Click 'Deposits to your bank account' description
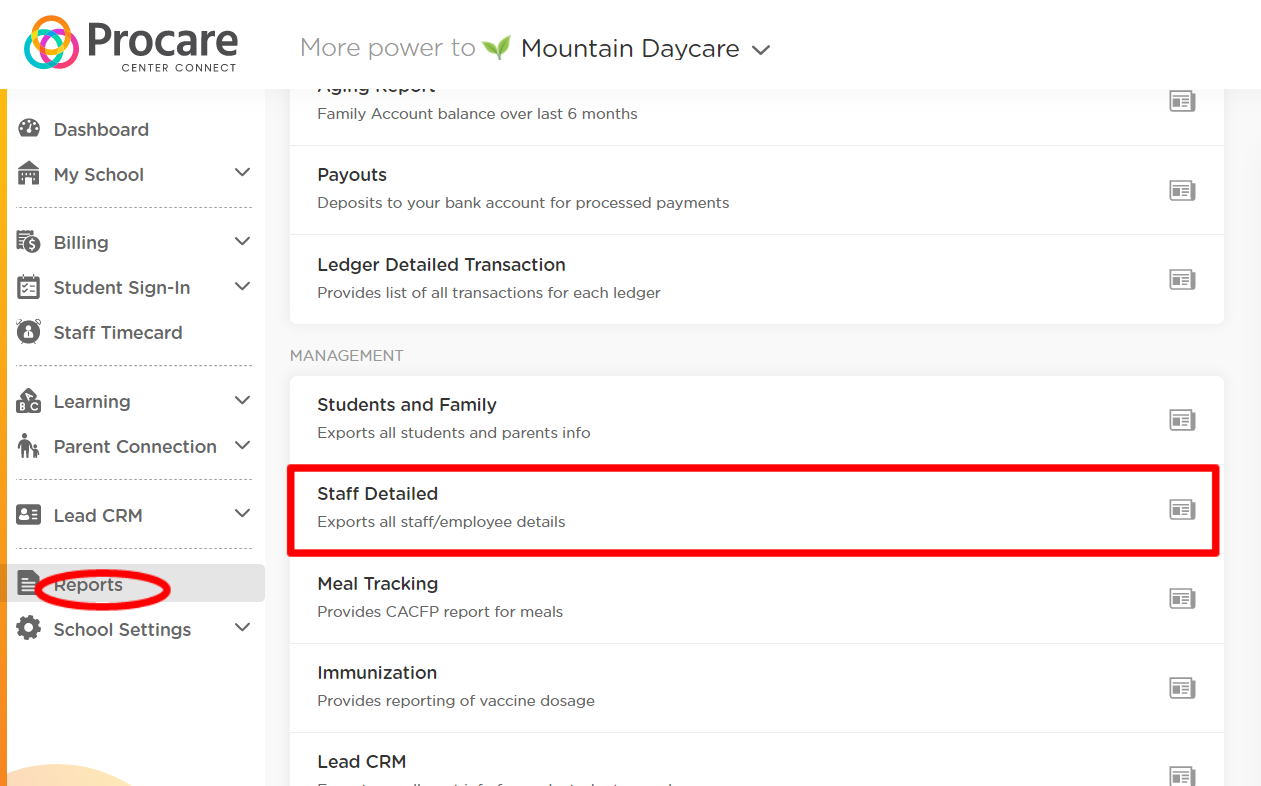This screenshot has width=1261, height=786. click(x=523, y=203)
